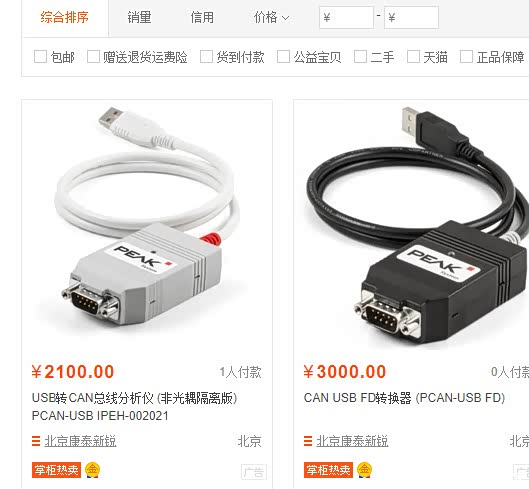Select the 天猫 filter checkbox
The width and height of the screenshot is (529, 489).
[x=413, y=57]
